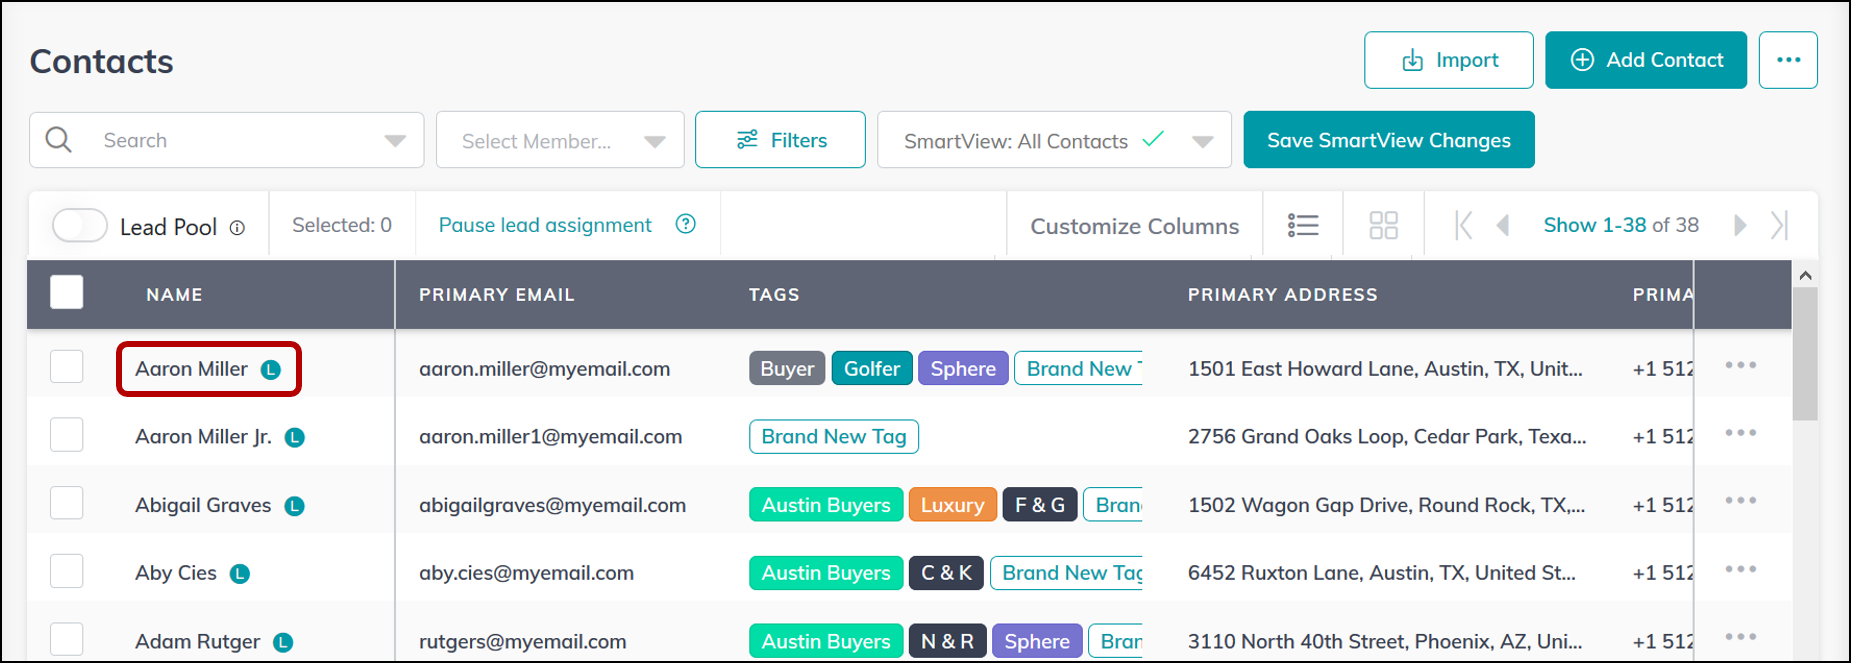This screenshot has height=663, width=1851.
Task: Open Filters button
Action: tap(780, 140)
